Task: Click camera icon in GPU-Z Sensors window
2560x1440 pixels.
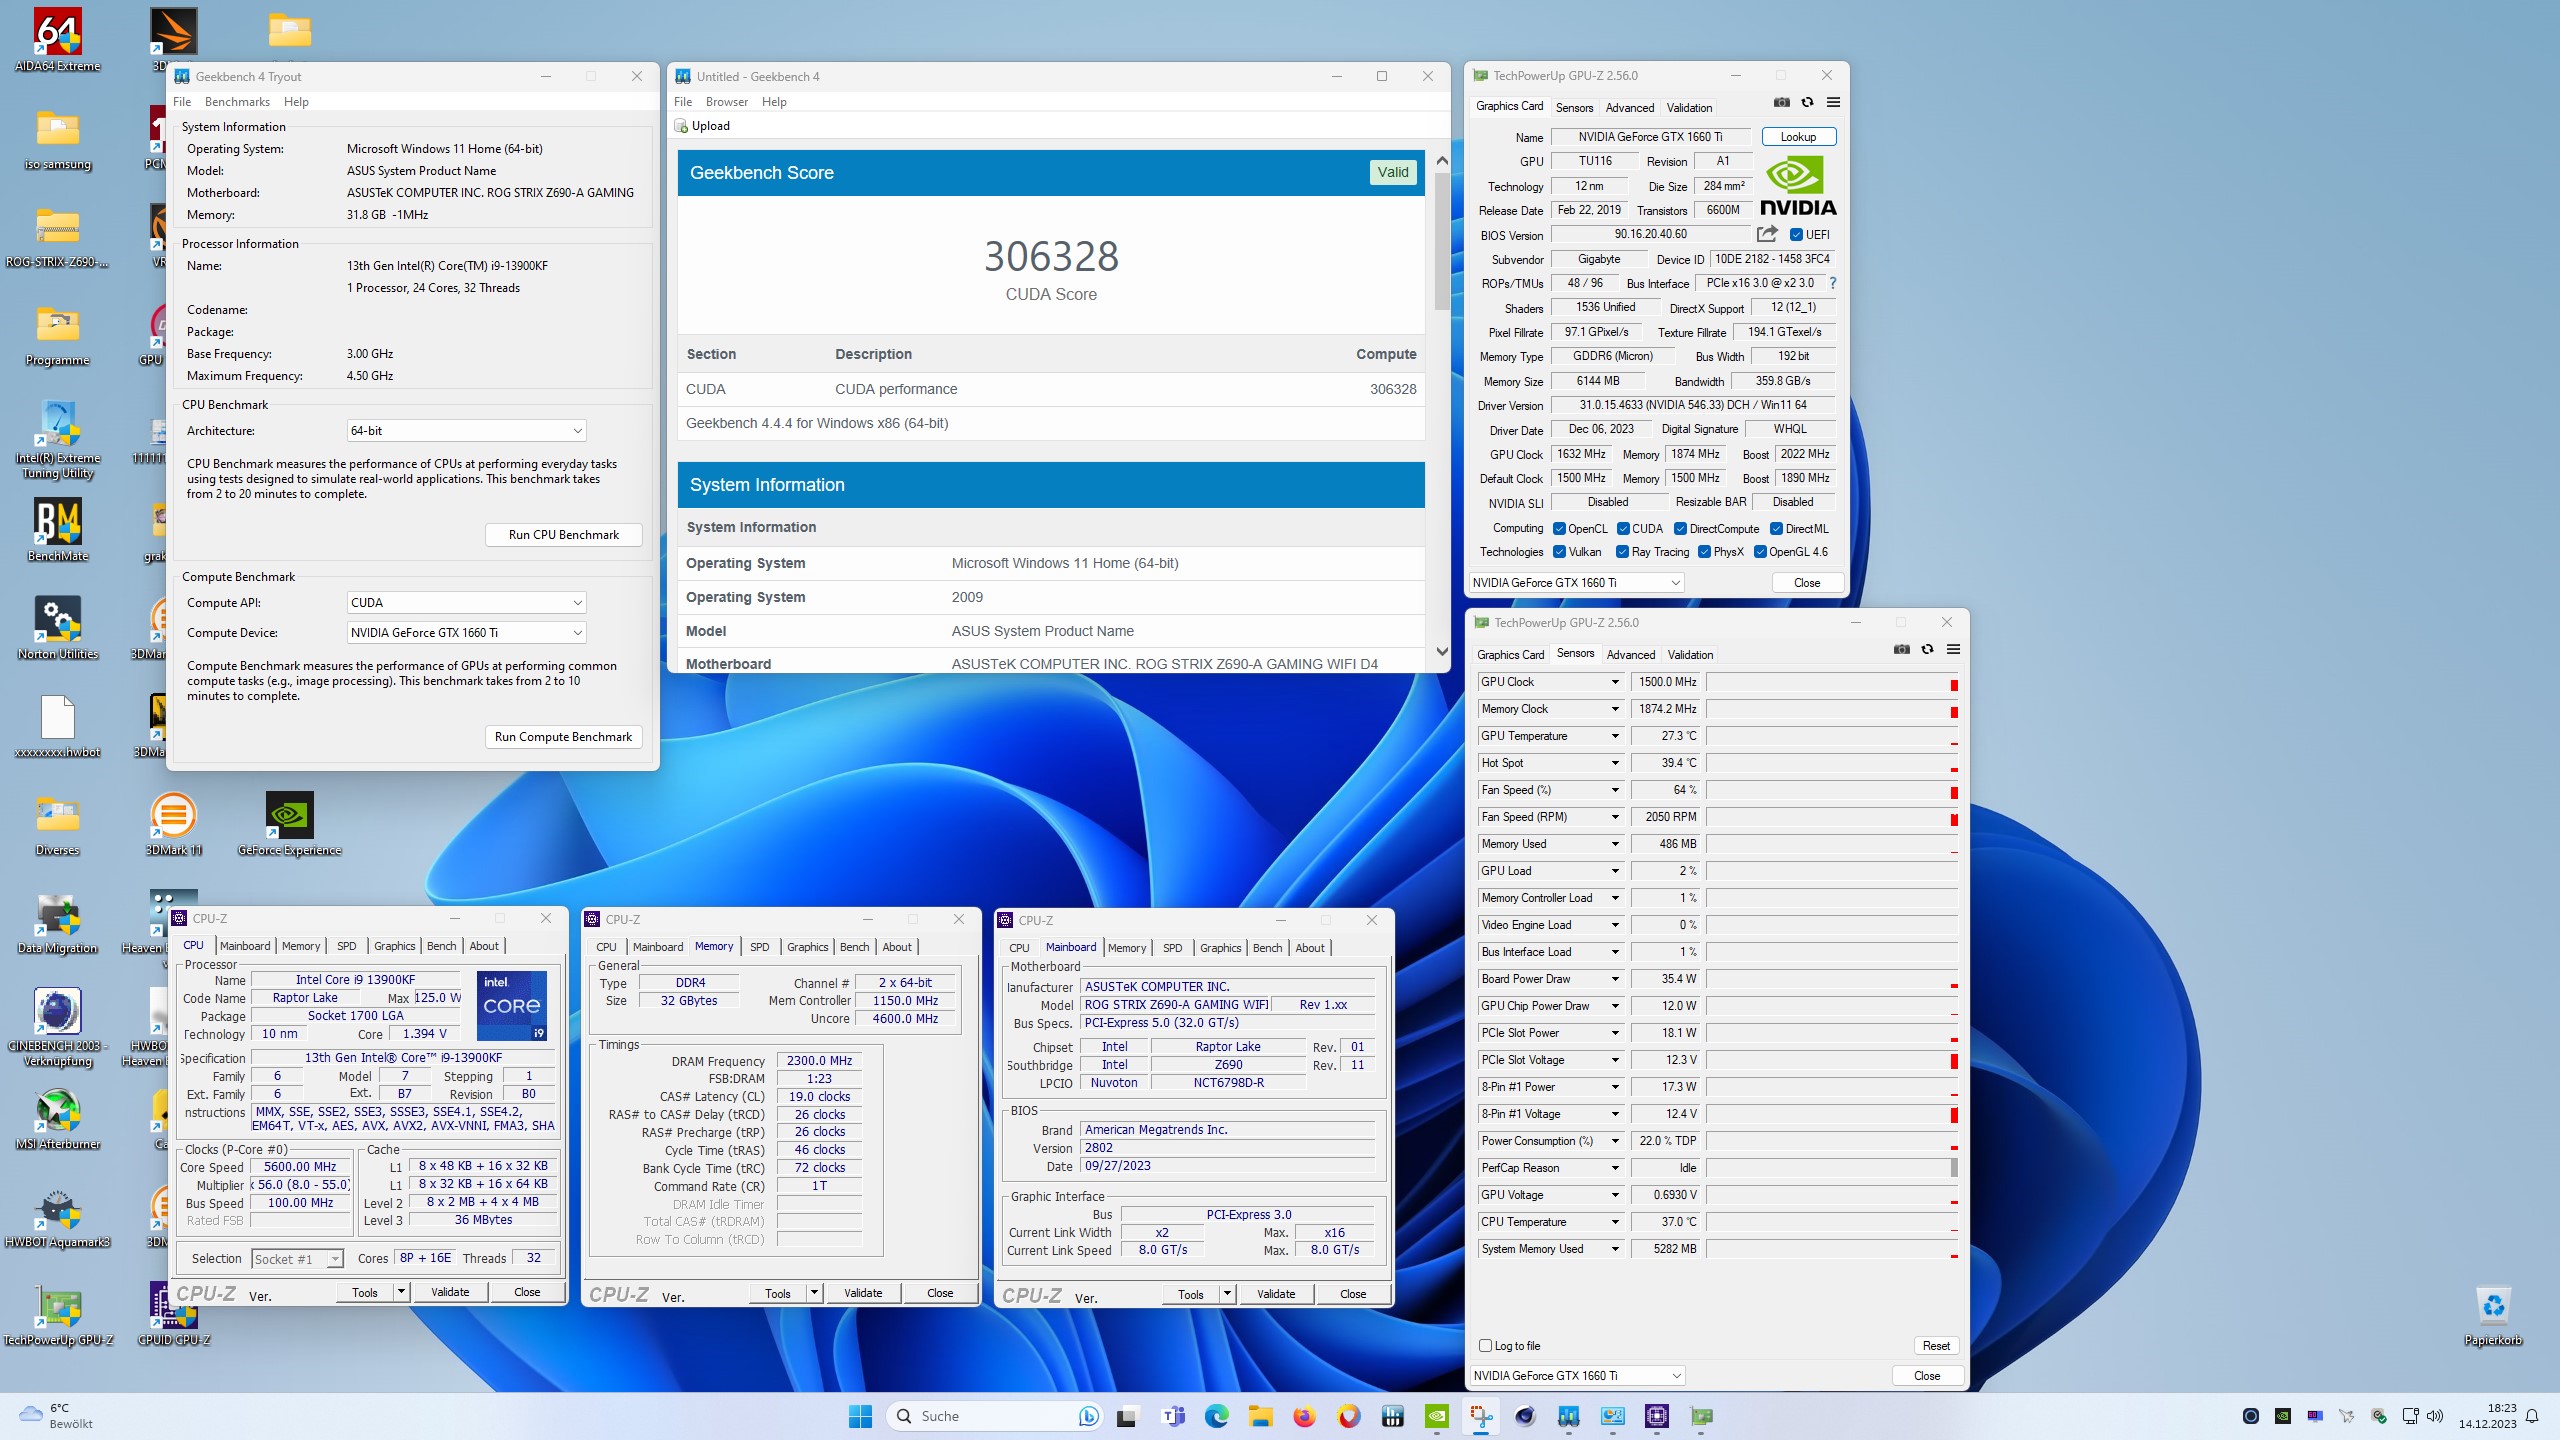Action: click(x=1901, y=649)
